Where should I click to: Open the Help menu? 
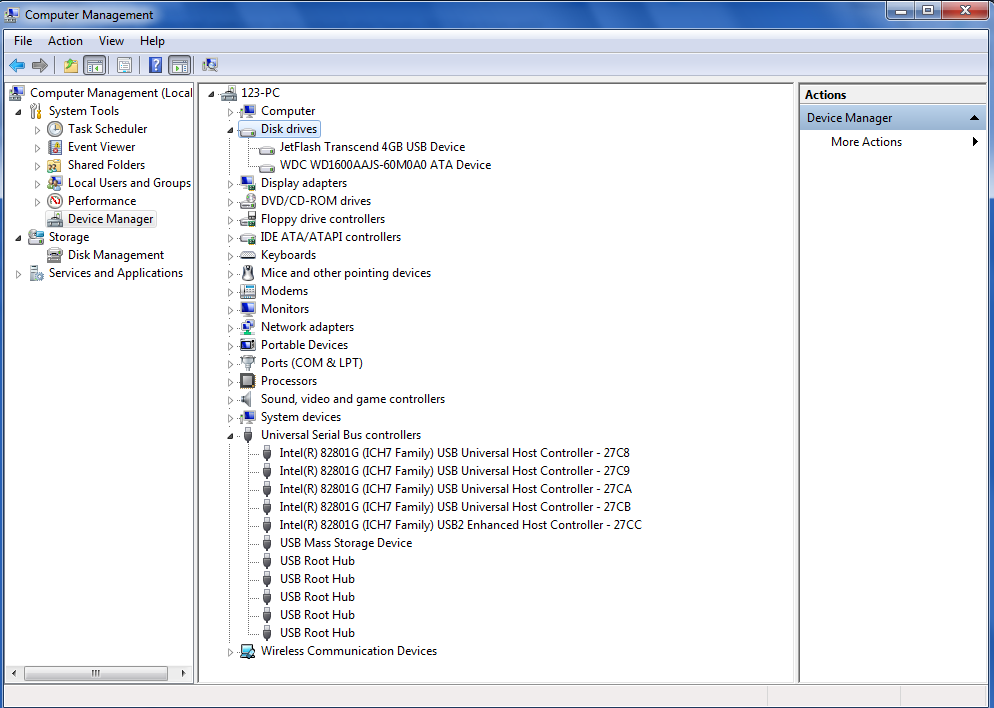(x=152, y=41)
